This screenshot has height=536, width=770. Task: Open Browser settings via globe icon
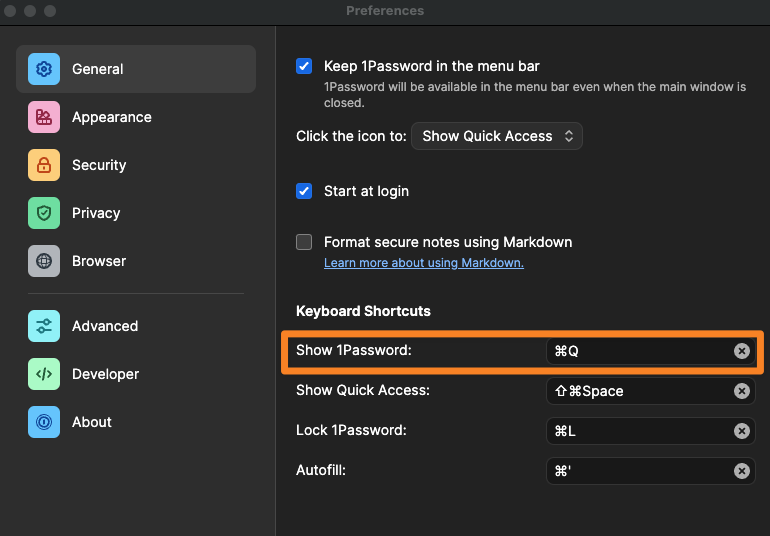[44, 261]
